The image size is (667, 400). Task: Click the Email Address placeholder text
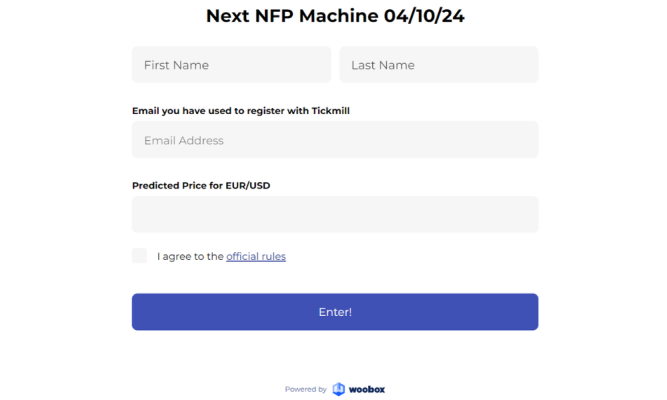(x=184, y=140)
